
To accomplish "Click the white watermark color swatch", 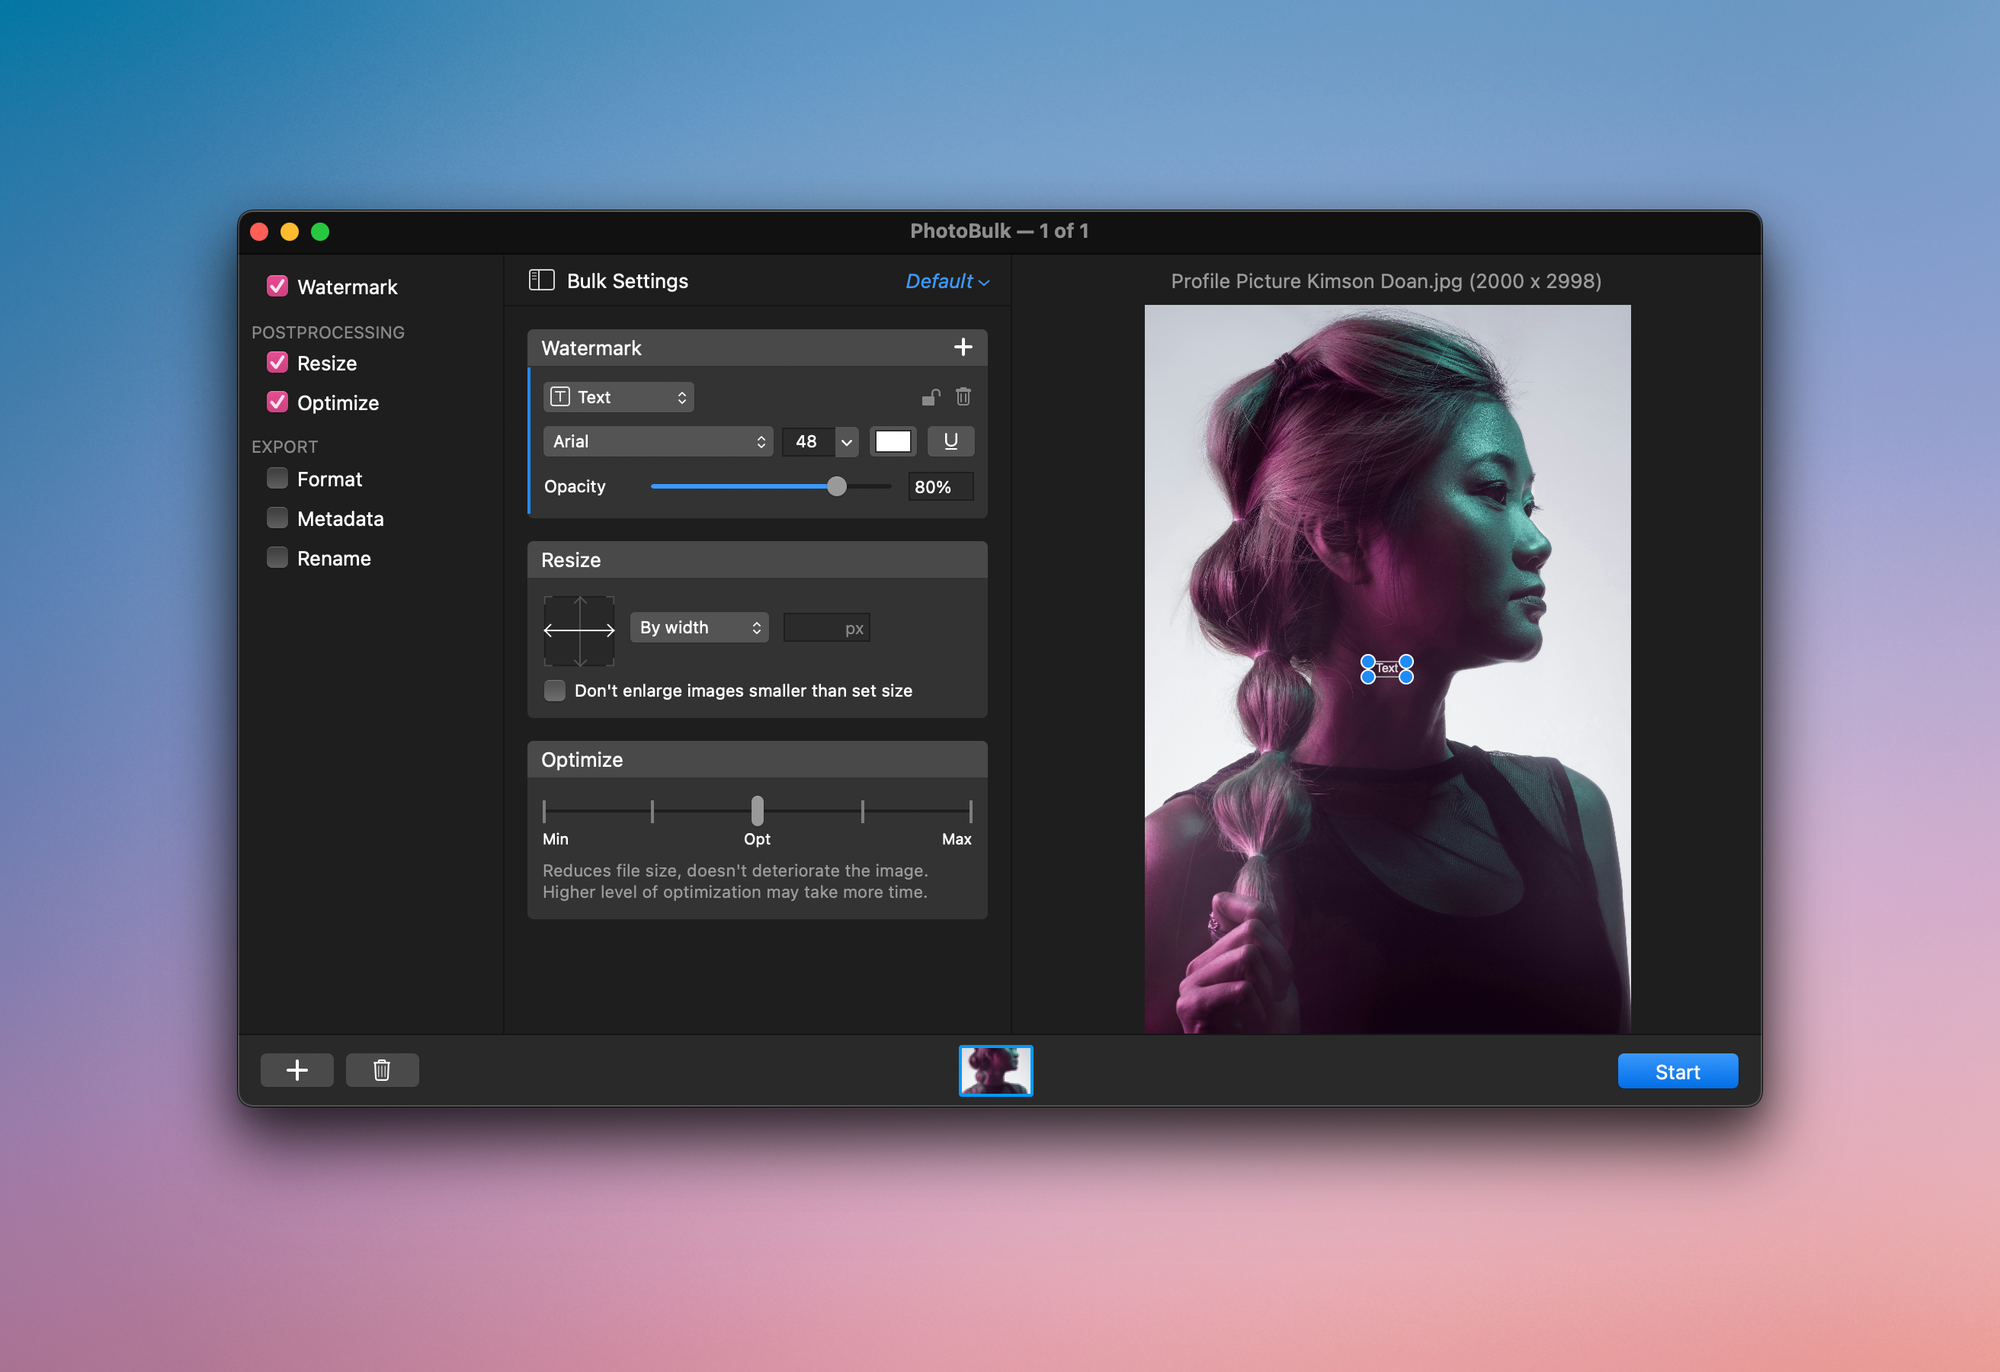I will tap(893, 441).
